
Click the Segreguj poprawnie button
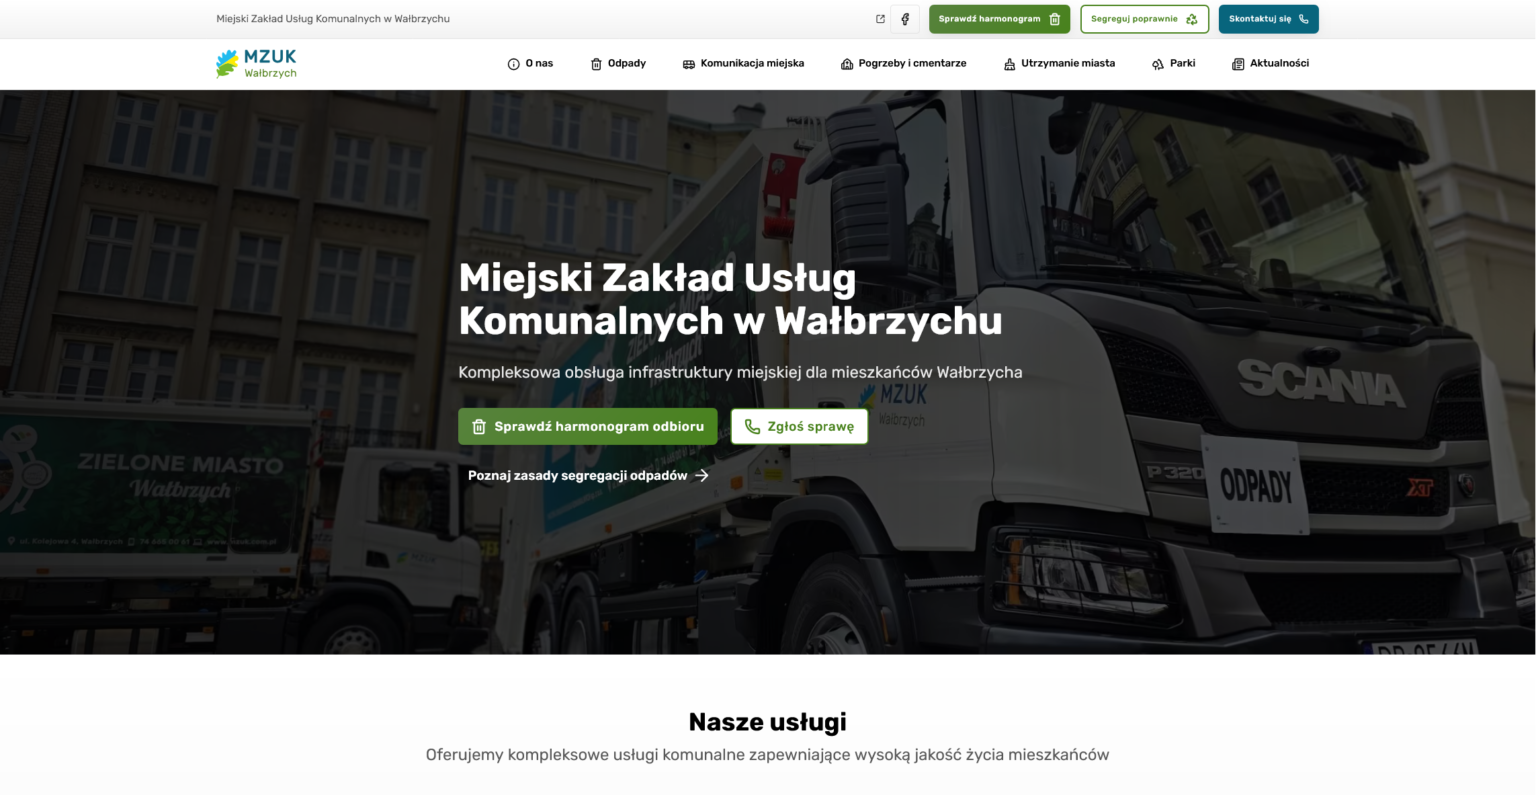coord(1144,19)
